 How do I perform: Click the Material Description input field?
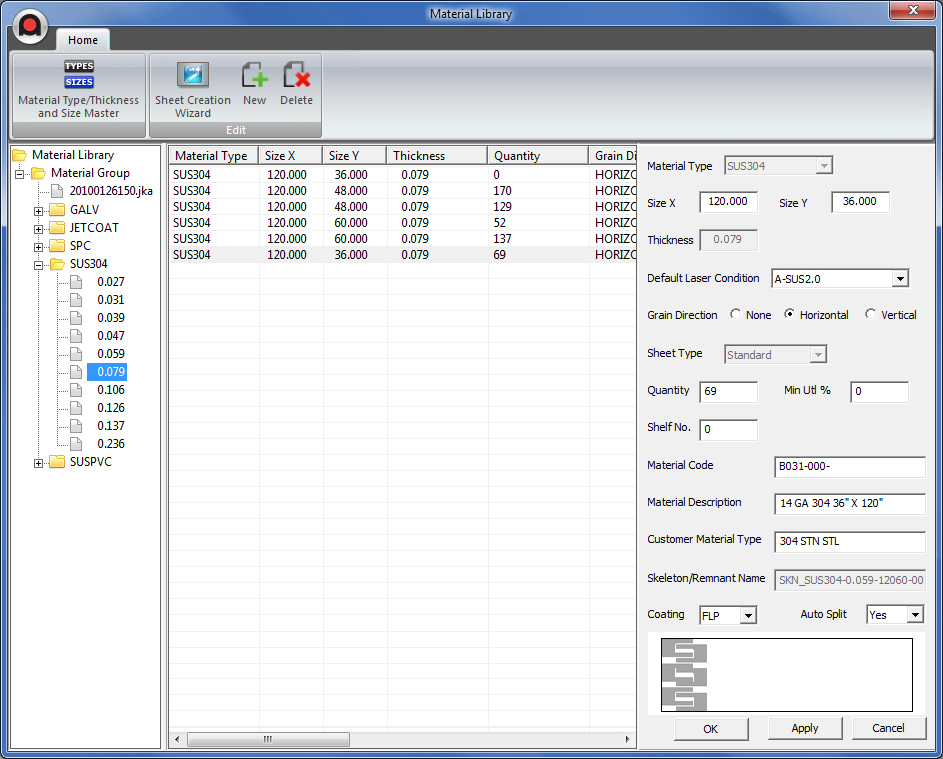pyautogui.click(x=849, y=503)
